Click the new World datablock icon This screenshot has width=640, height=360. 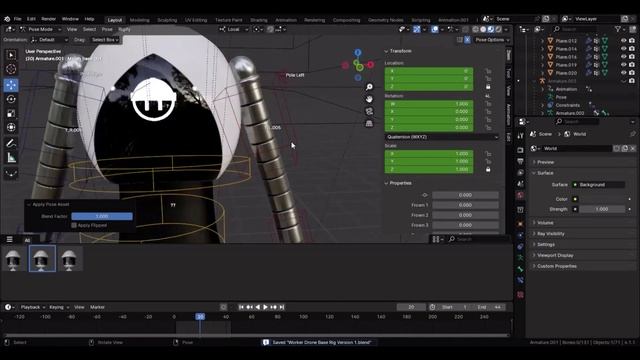[x=624, y=149]
